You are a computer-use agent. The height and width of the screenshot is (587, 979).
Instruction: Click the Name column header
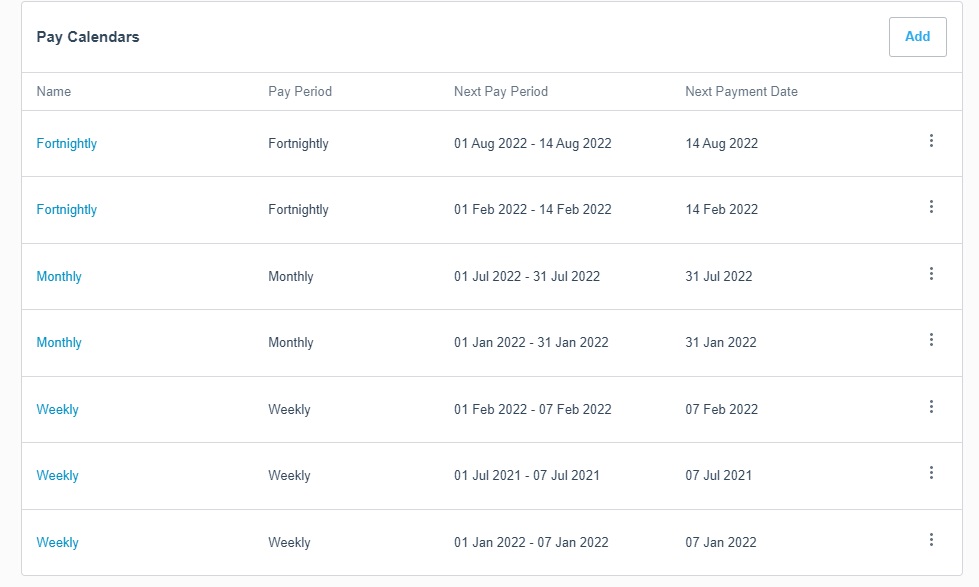(54, 92)
